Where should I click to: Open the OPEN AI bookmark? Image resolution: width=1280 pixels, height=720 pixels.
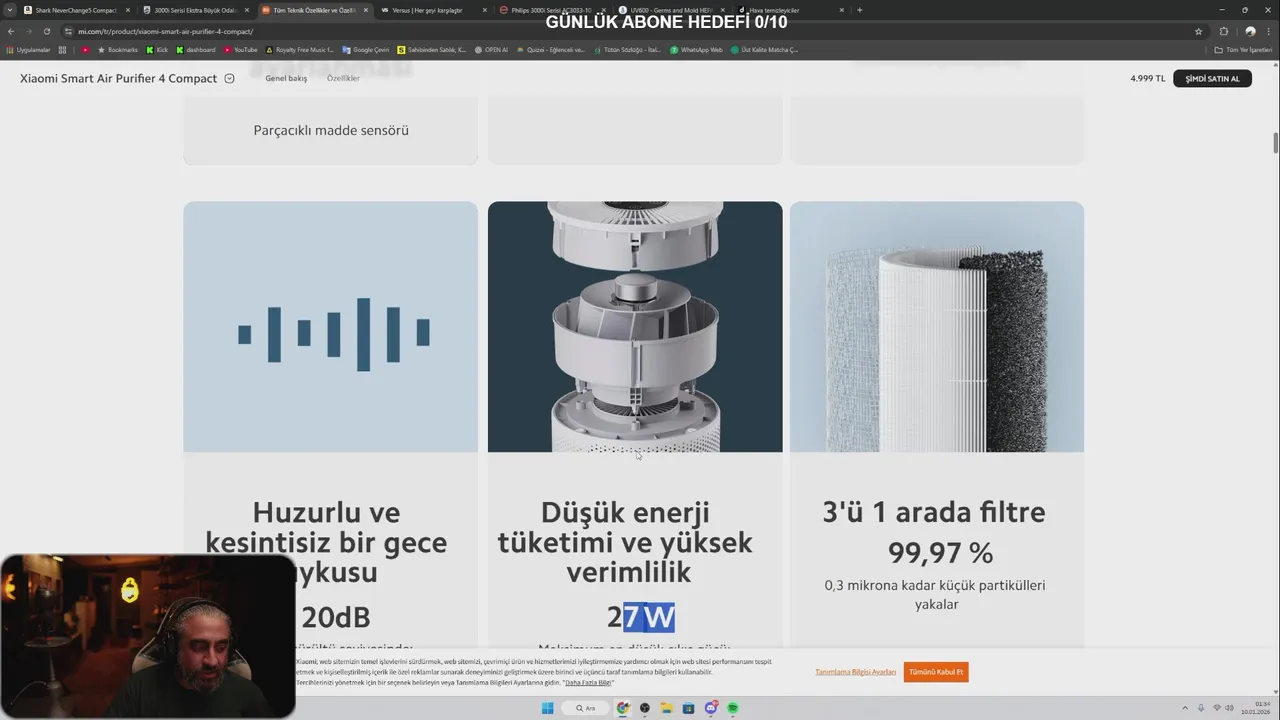(x=491, y=49)
